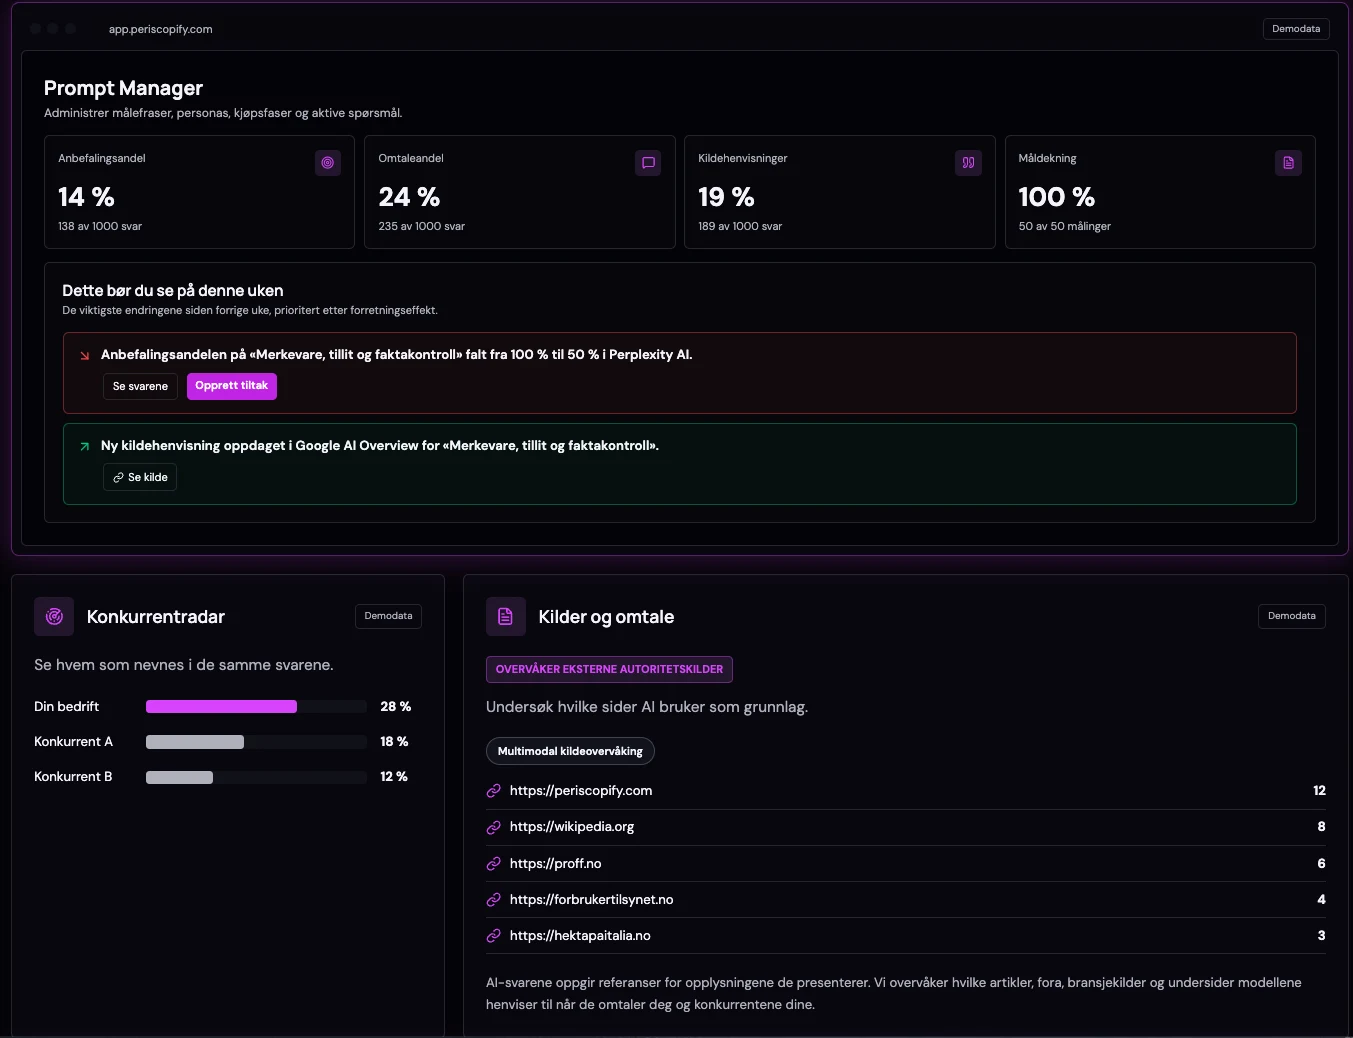Click Demodata badge in Konkurrentradar panel
This screenshot has height=1038, width=1353.
[x=388, y=616]
